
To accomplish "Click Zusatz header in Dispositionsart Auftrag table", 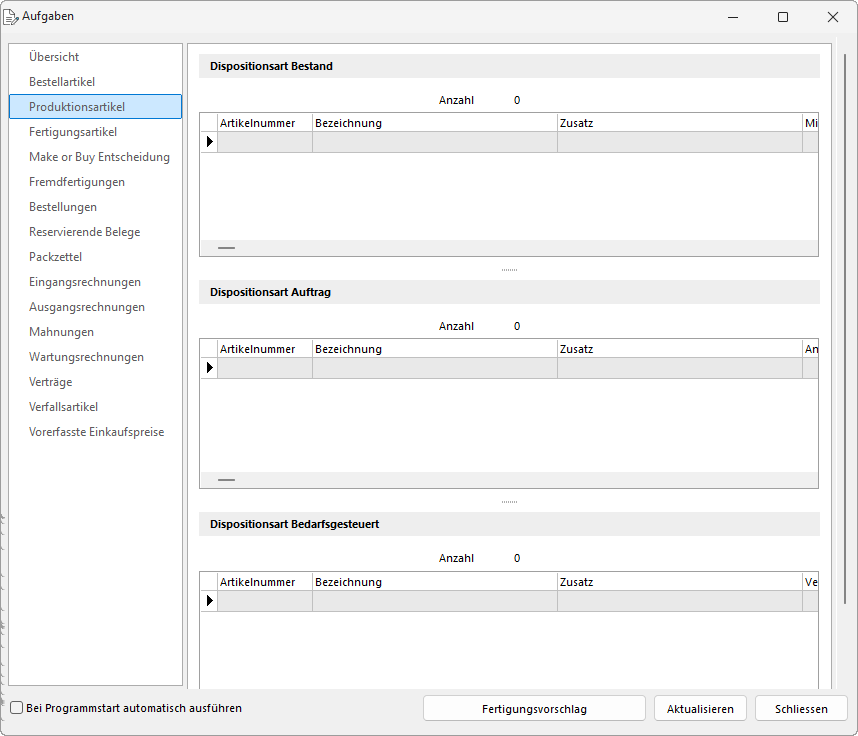I will coord(680,349).
